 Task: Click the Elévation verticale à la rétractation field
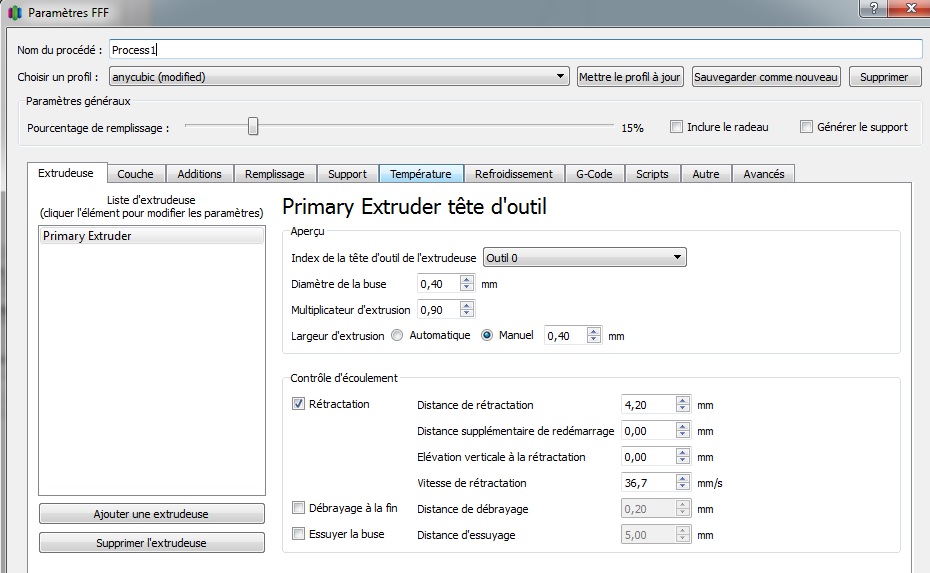point(648,457)
